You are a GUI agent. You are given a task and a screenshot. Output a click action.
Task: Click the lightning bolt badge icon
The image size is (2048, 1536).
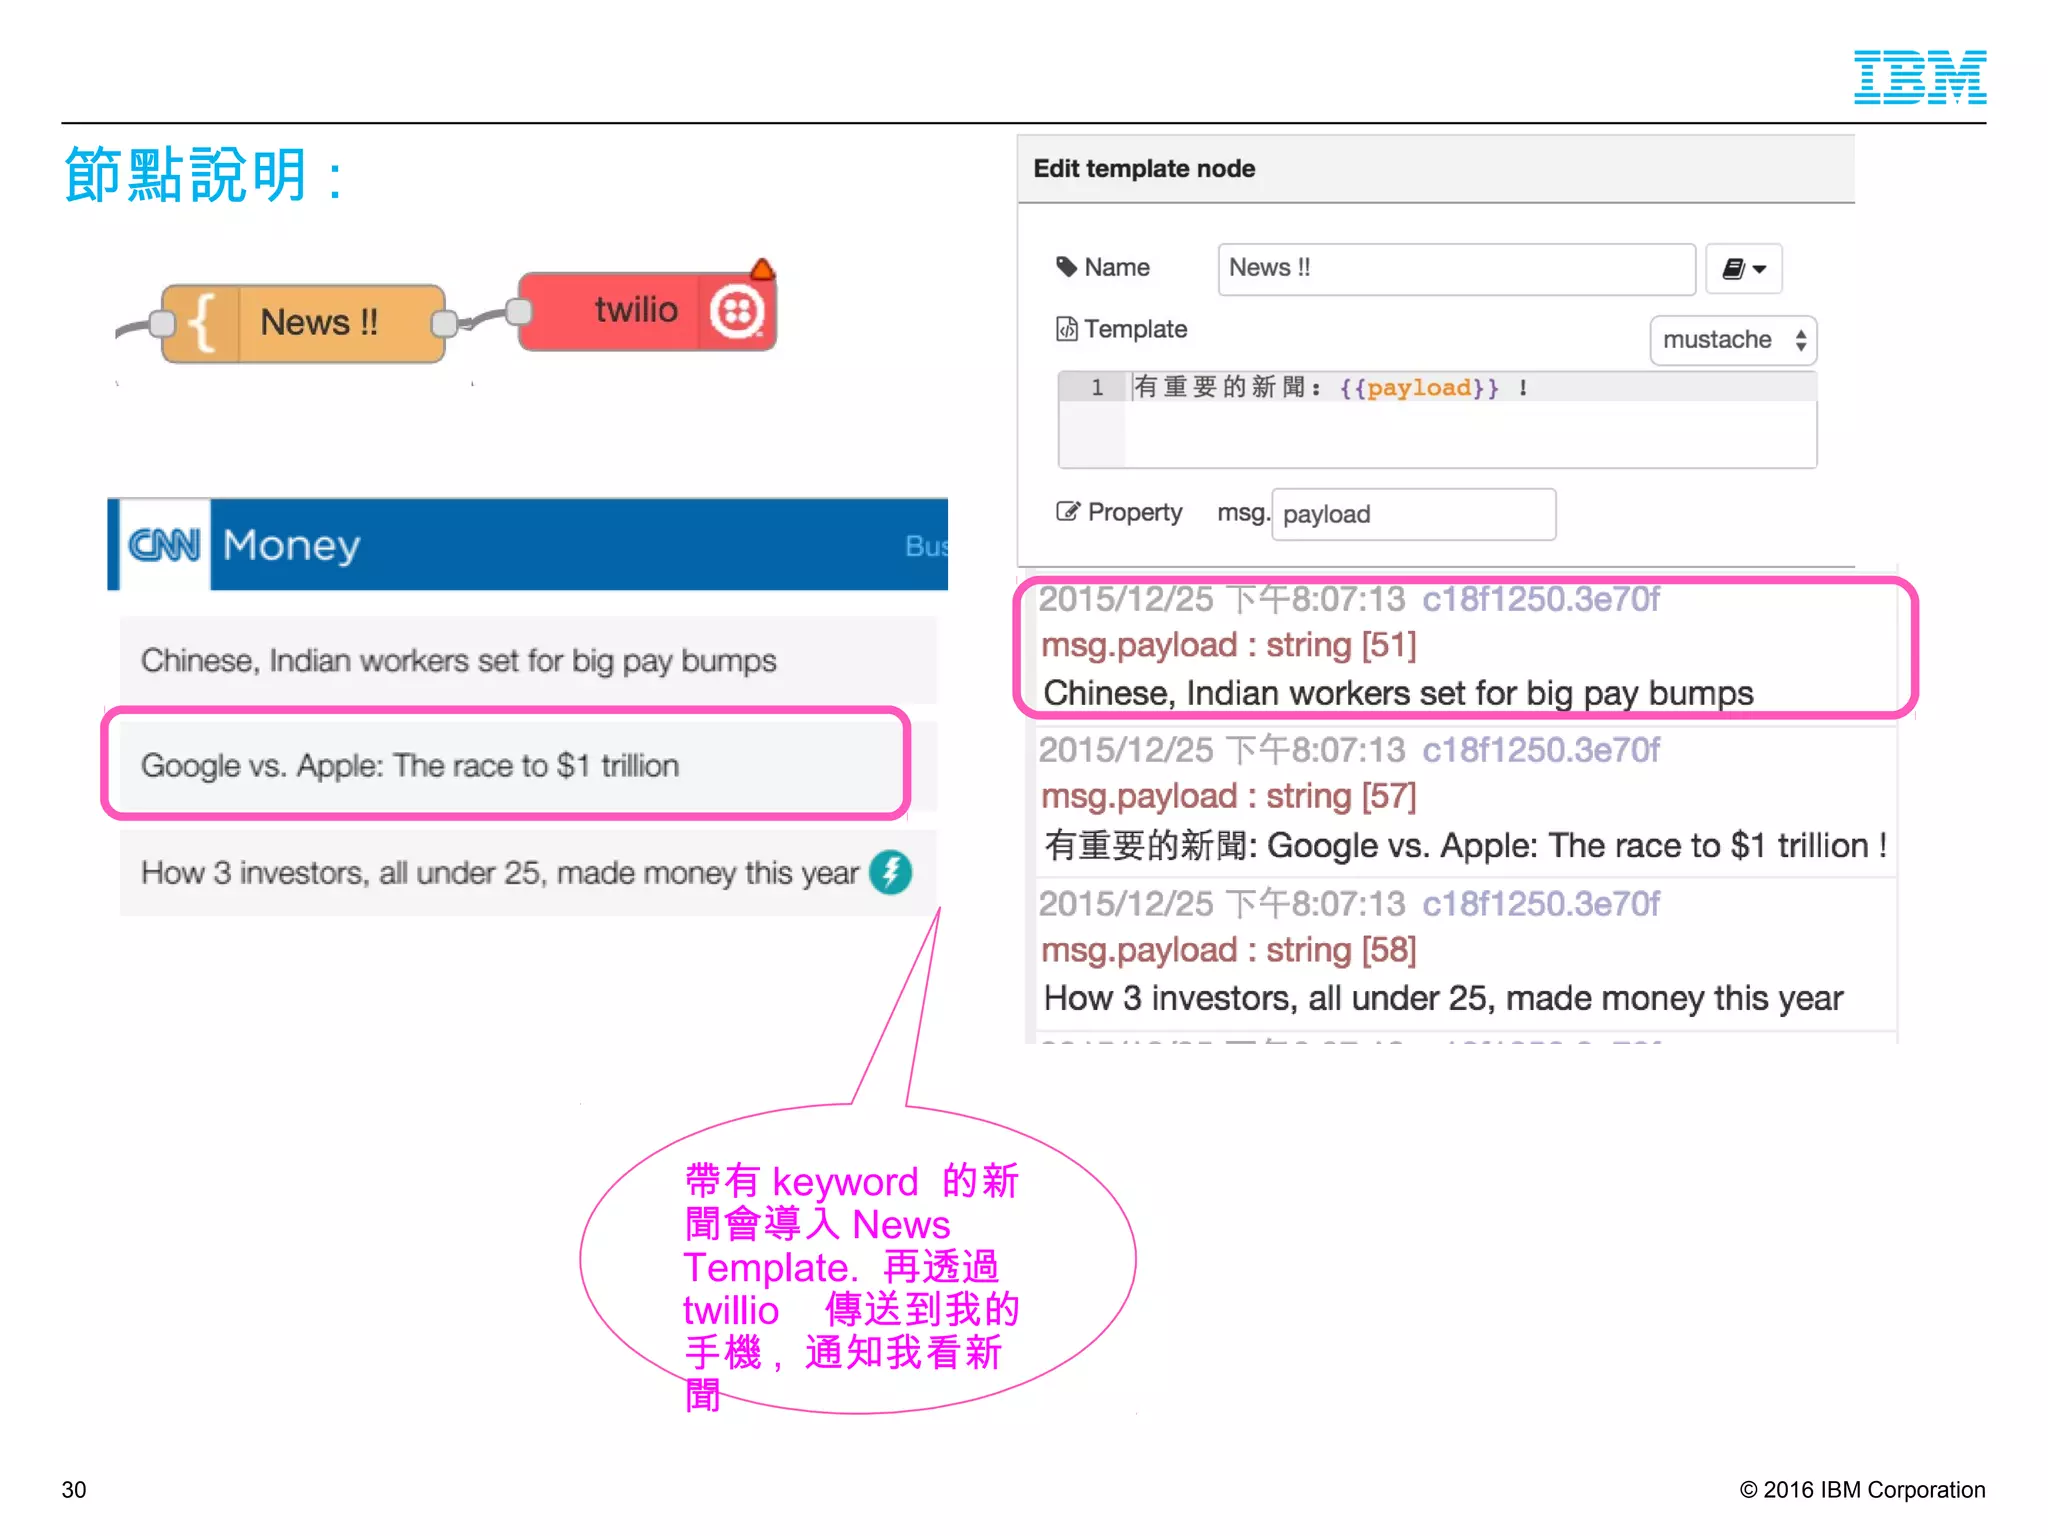pyautogui.click(x=890, y=872)
